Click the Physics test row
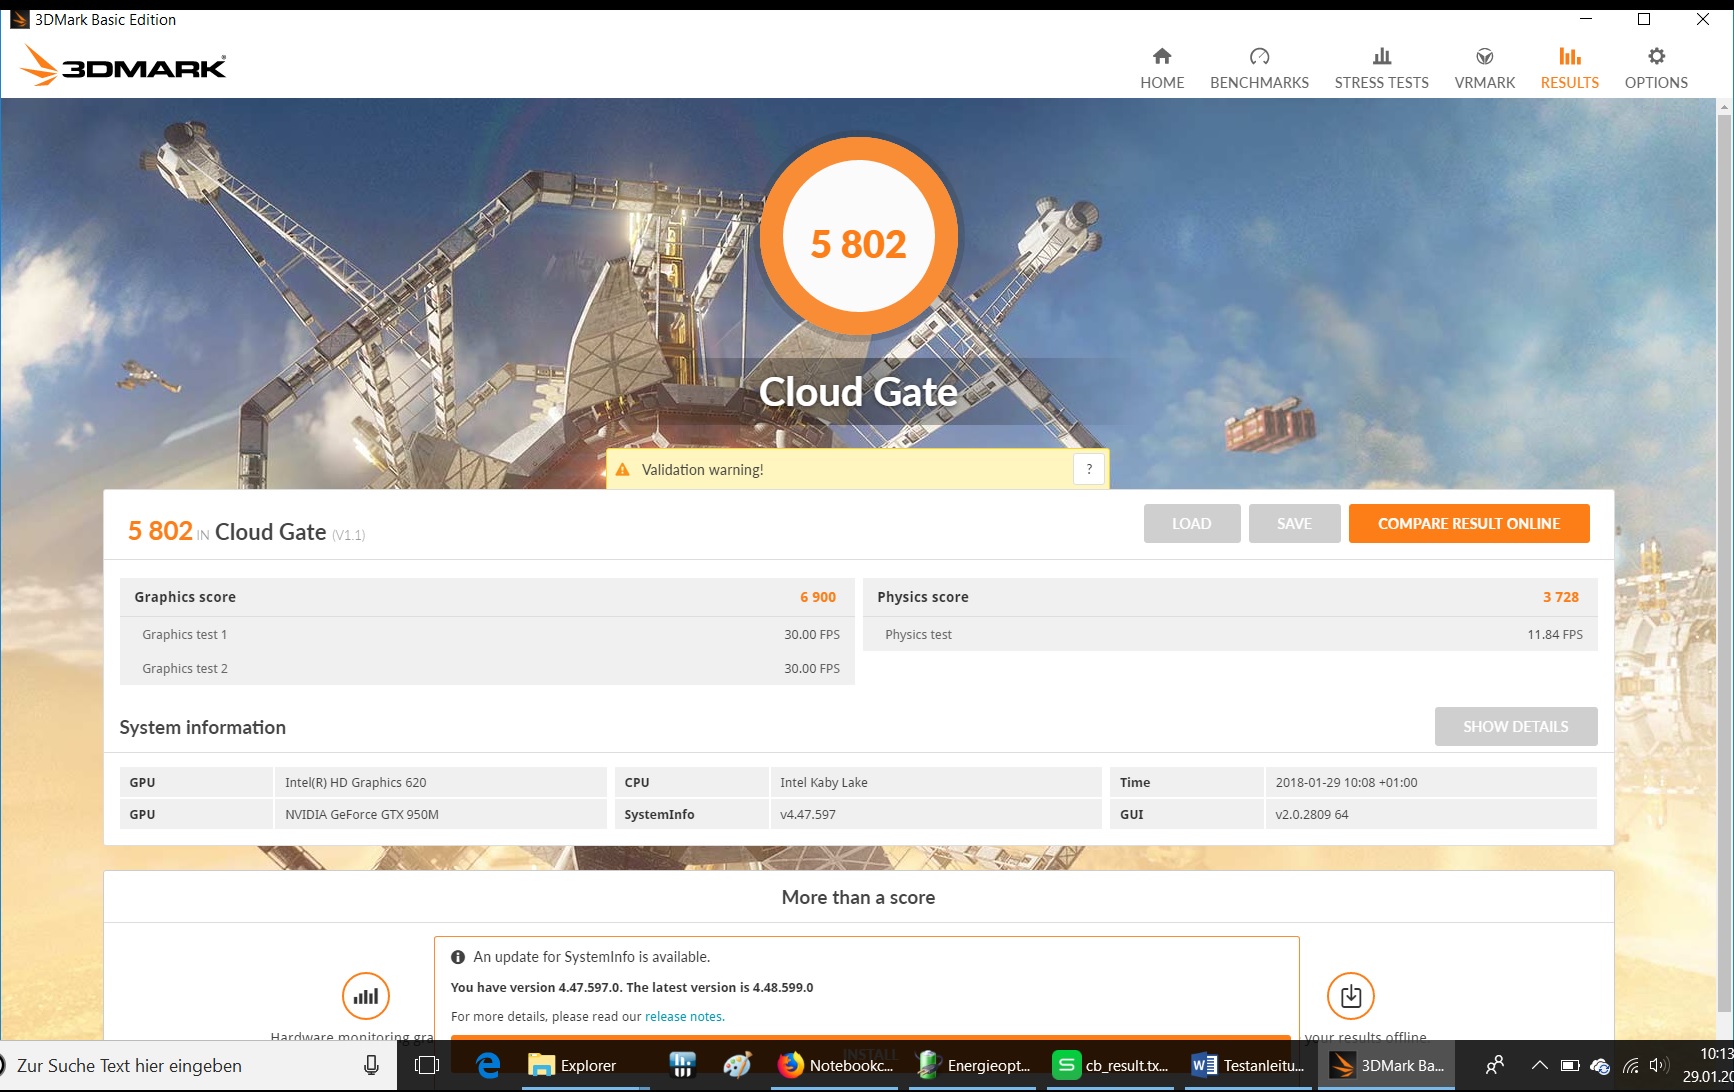This screenshot has height=1092, width=1734. 1230,635
